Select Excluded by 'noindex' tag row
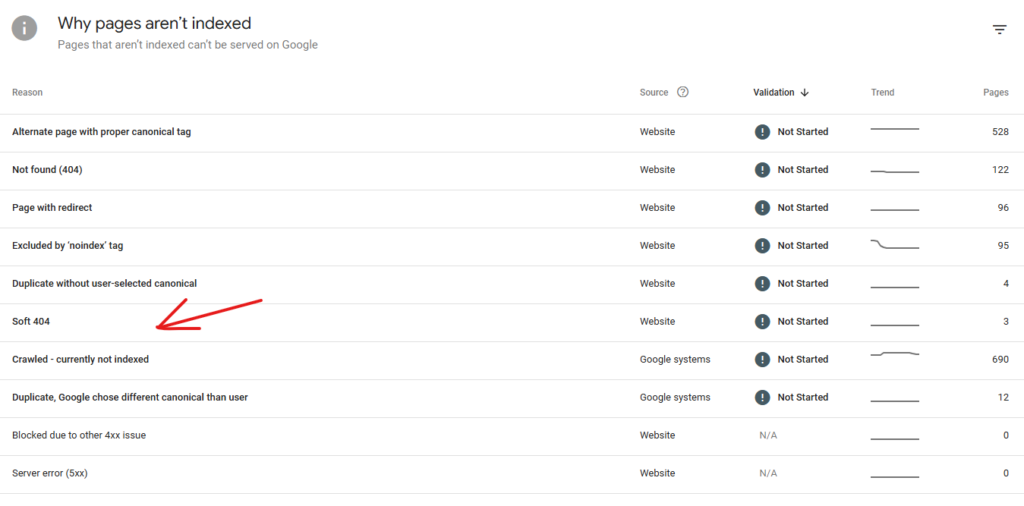 (x=68, y=246)
